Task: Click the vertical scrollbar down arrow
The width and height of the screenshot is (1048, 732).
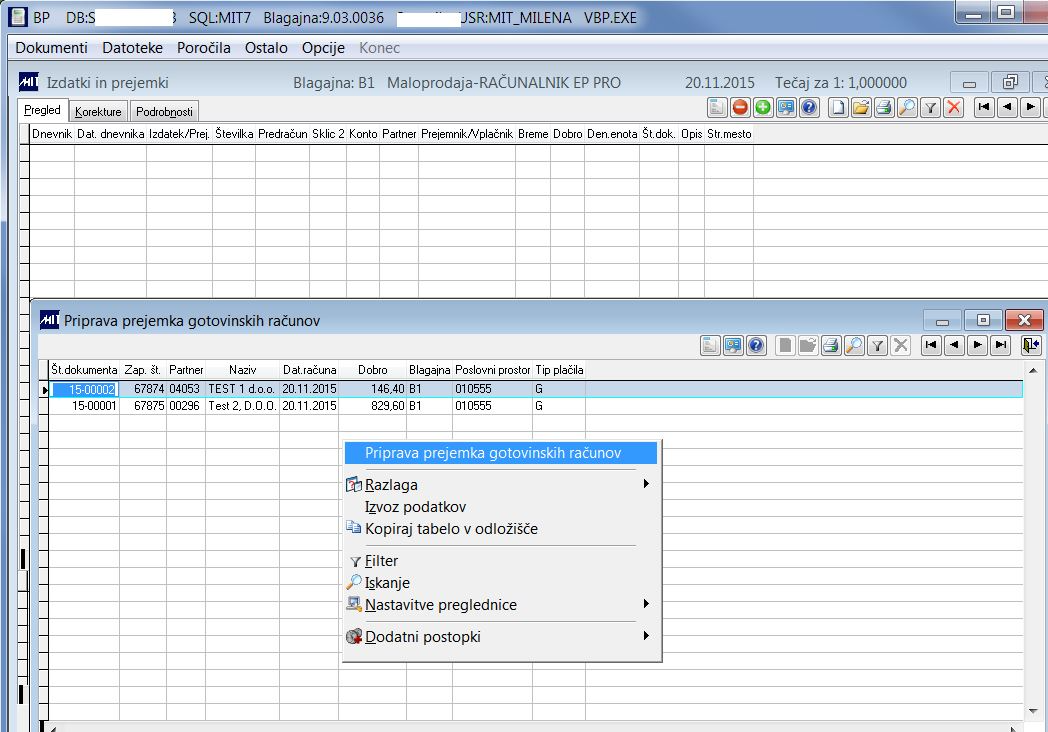Action: [1033, 711]
